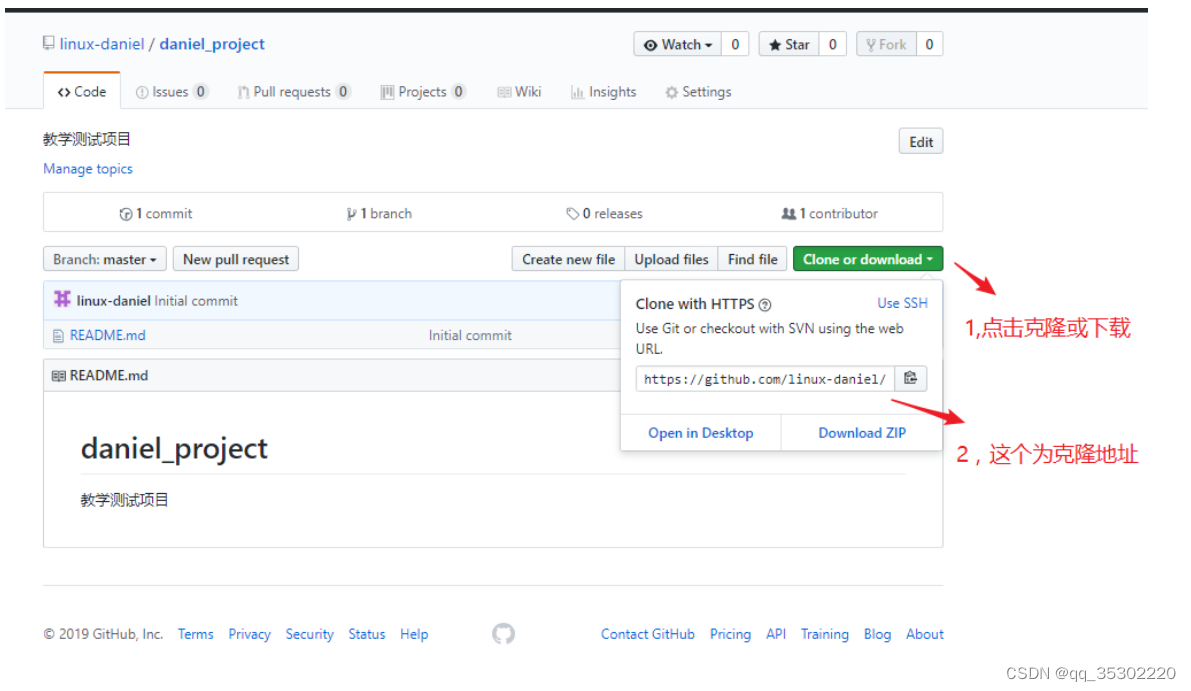Open README.md in file list
The image size is (1191, 691).
[x=108, y=335]
